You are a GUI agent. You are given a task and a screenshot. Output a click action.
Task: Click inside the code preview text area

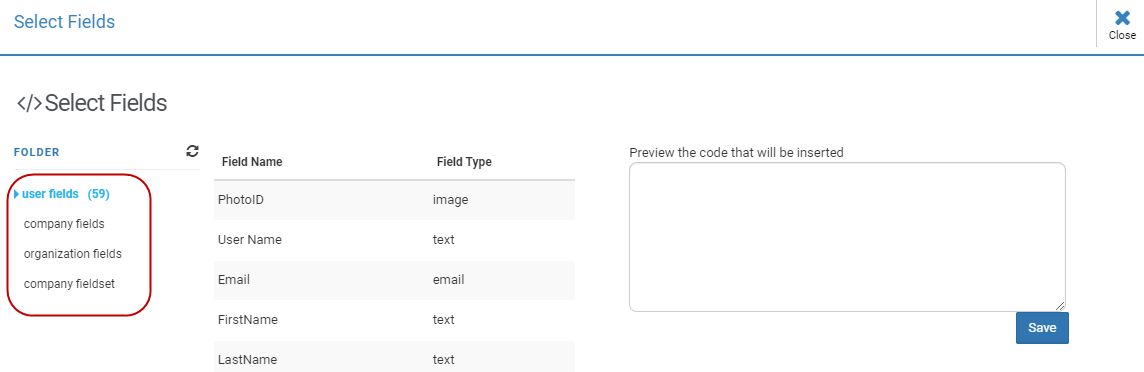[x=847, y=237]
